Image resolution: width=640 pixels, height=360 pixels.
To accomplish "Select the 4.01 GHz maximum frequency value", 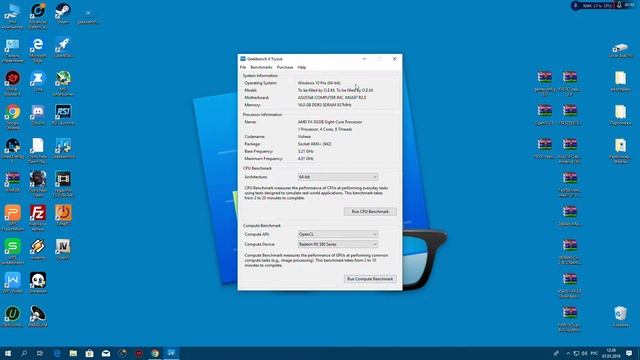I will click(305, 159).
